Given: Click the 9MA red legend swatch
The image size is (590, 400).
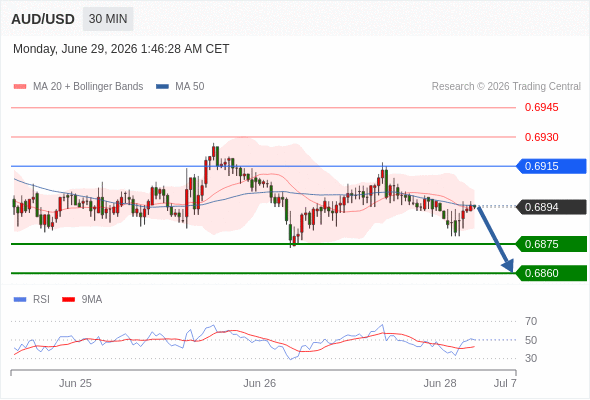Looking at the screenshot, I should [68, 300].
